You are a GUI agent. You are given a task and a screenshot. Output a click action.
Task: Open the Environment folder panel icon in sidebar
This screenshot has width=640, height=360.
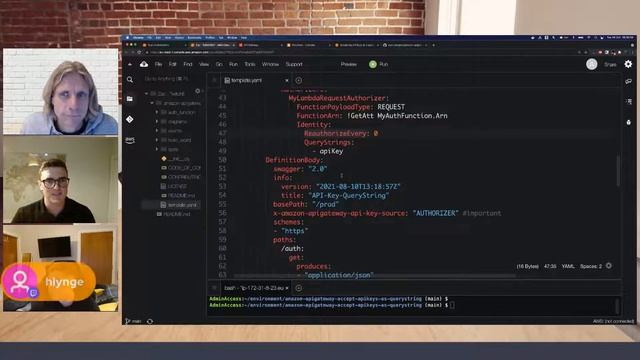click(130, 99)
